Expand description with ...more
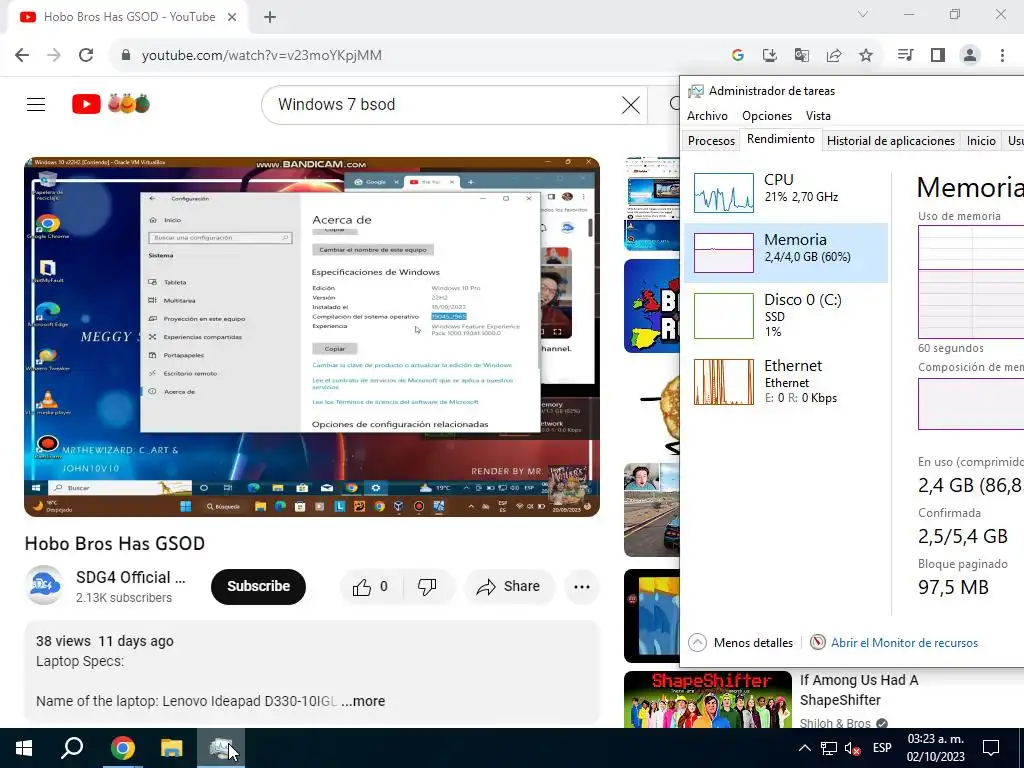Image resolution: width=1024 pixels, height=768 pixels. pos(363,701)
